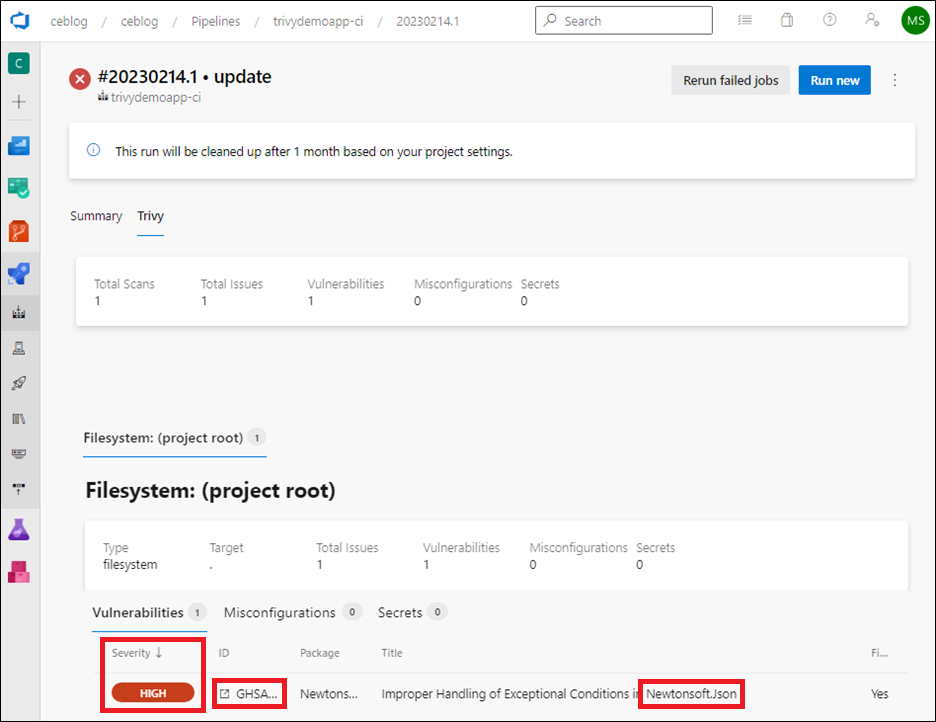Click the failed run status icon
The width and height of the screenshot is (936, 722).
tap(80, 79)
